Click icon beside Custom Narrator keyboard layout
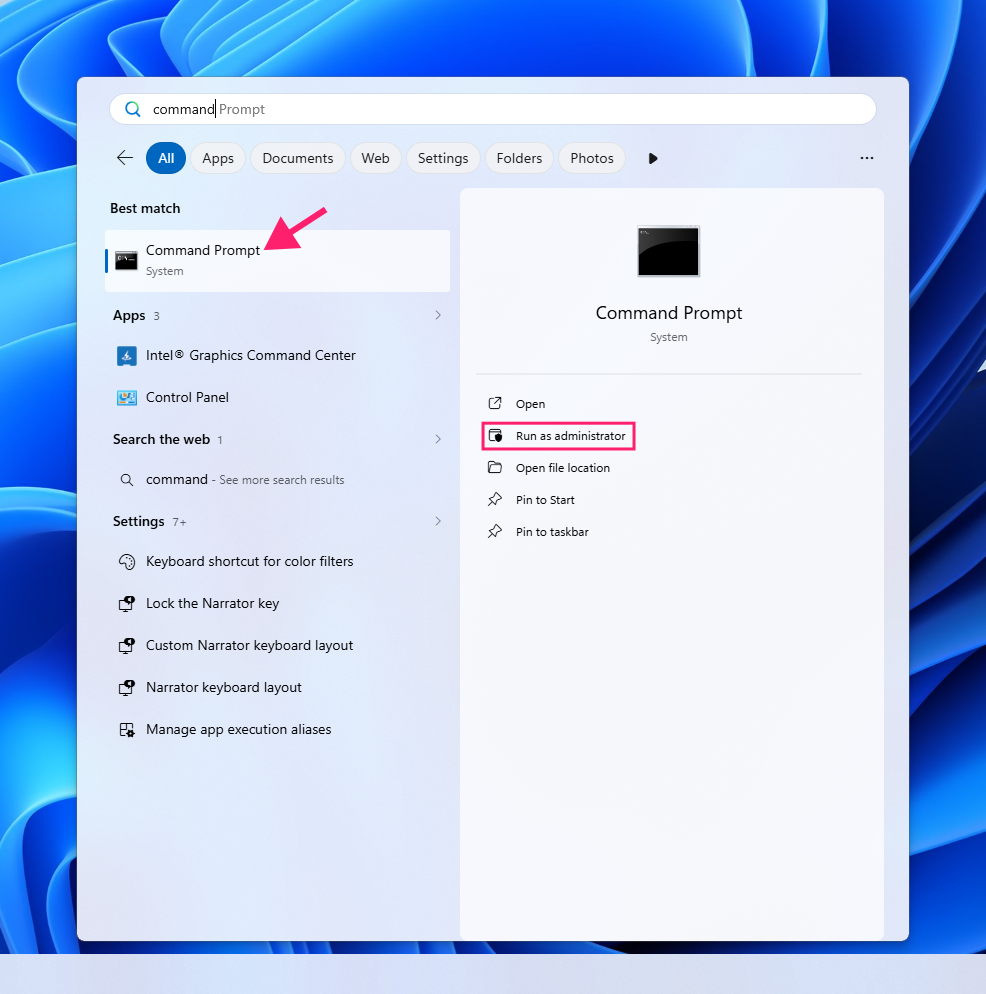 [127, 645]
